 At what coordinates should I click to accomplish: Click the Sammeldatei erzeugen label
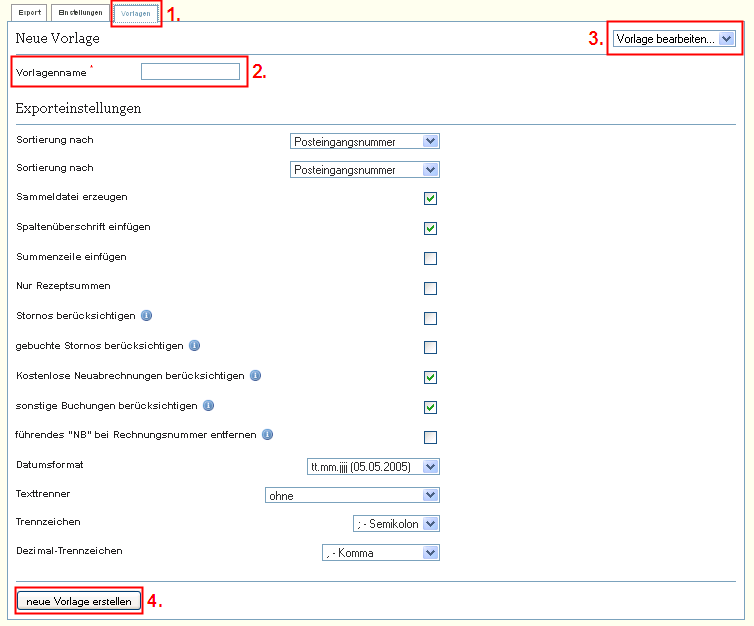pos(72,197)
